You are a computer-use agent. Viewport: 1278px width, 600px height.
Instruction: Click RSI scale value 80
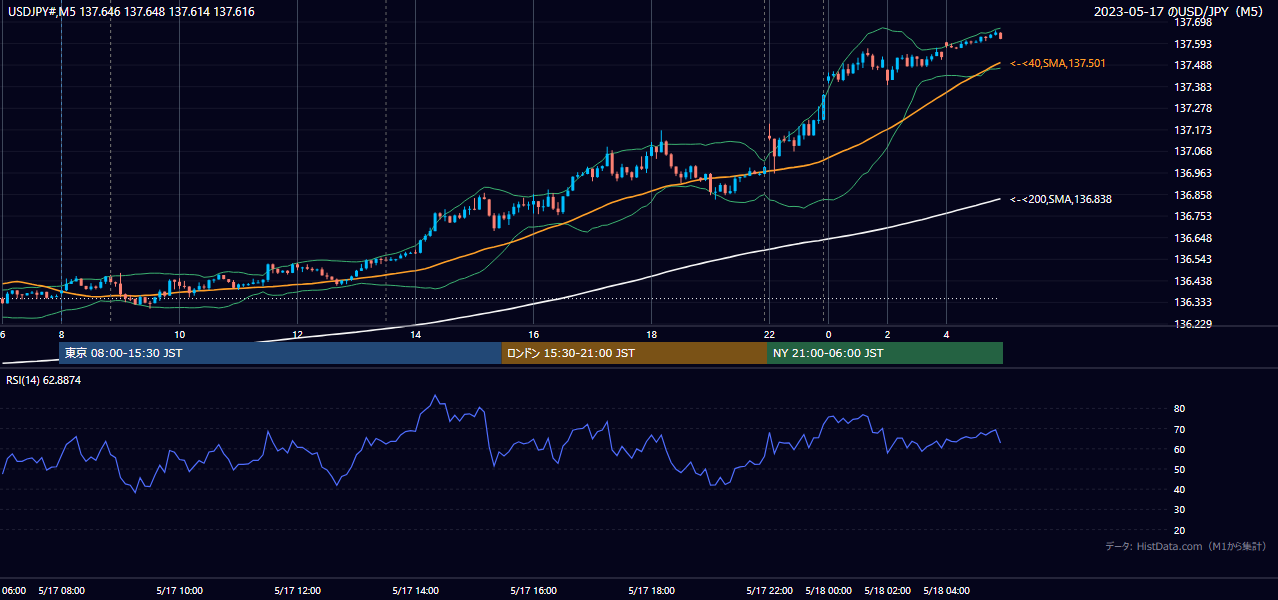coord(1179,409)
